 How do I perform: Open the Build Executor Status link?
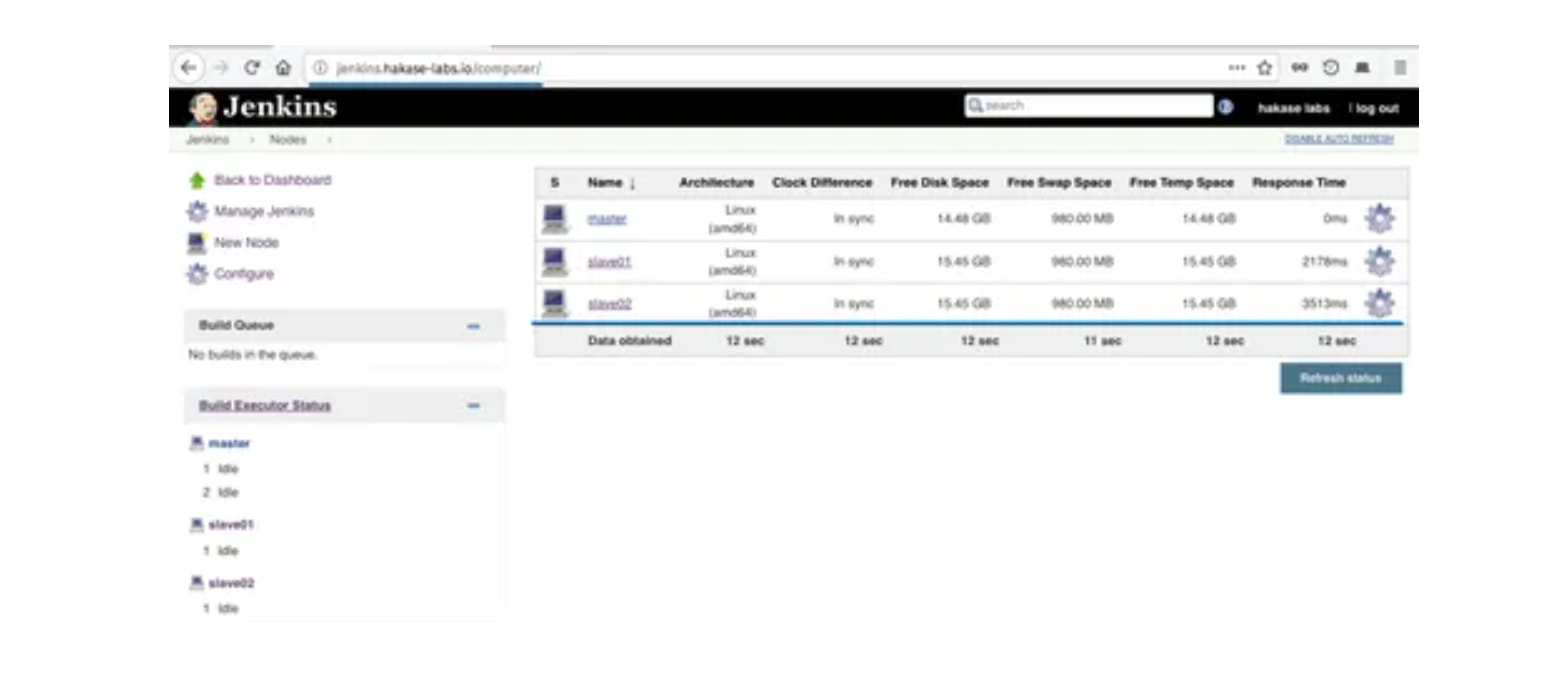point(265,406)
